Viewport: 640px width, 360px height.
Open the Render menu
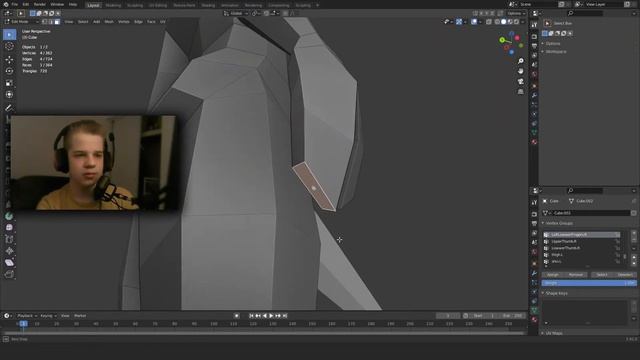(x=40, y=4)
